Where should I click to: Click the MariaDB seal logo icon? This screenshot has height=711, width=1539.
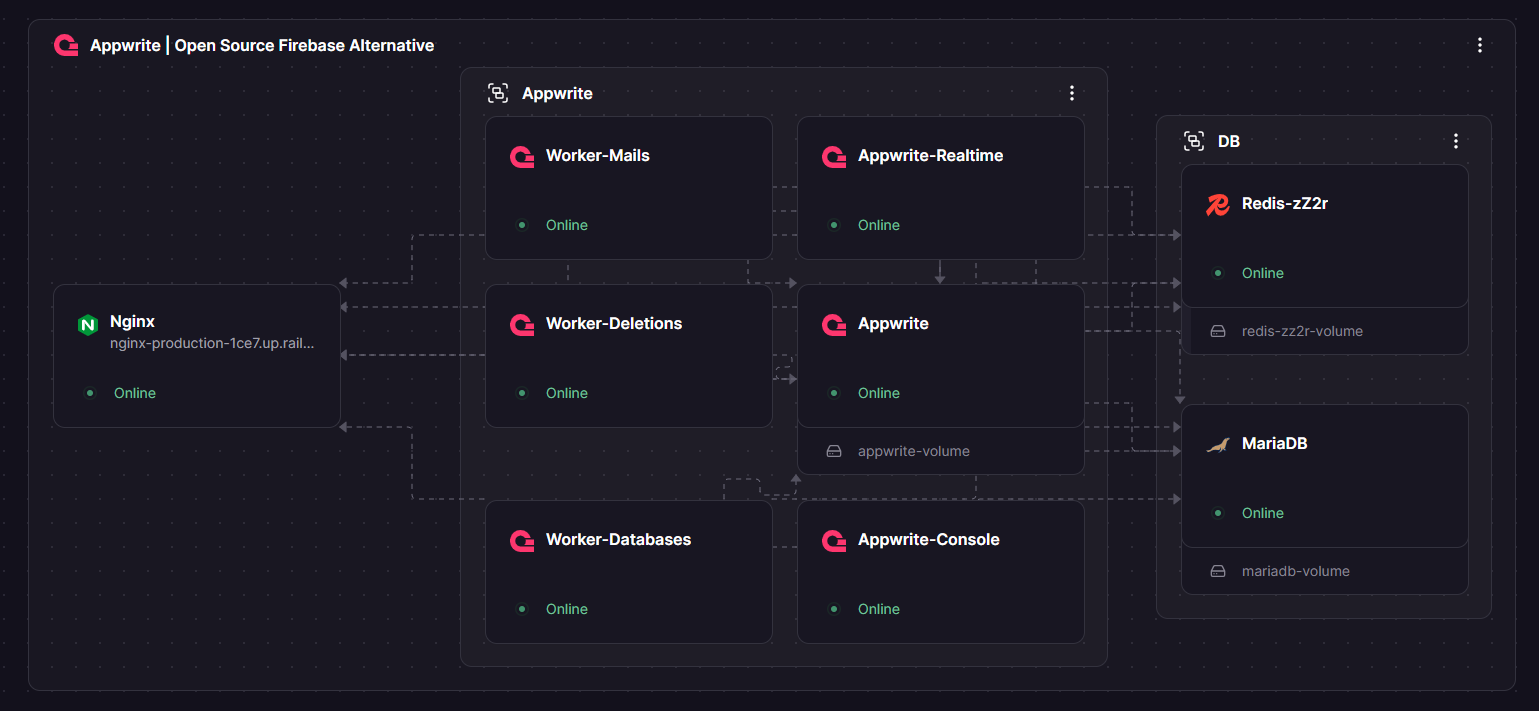(1218, 444)
